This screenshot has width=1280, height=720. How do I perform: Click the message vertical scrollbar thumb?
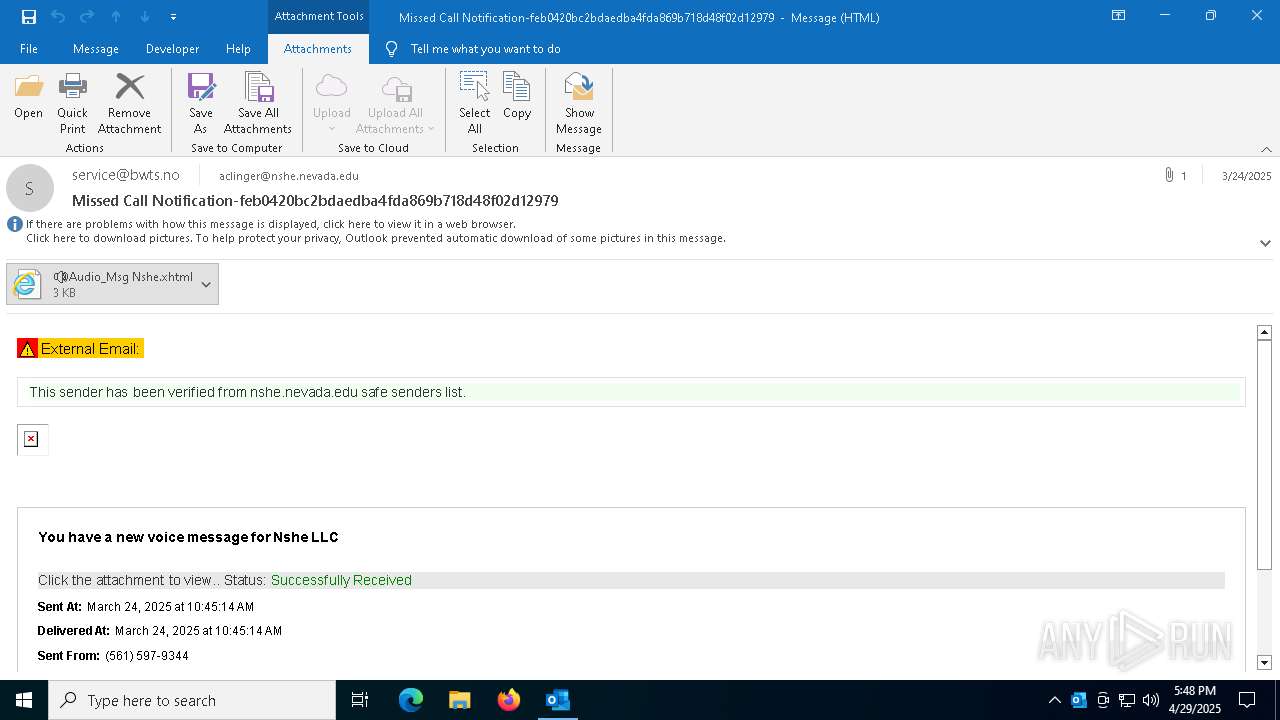pyautogui.click(x=1264, y=454)
